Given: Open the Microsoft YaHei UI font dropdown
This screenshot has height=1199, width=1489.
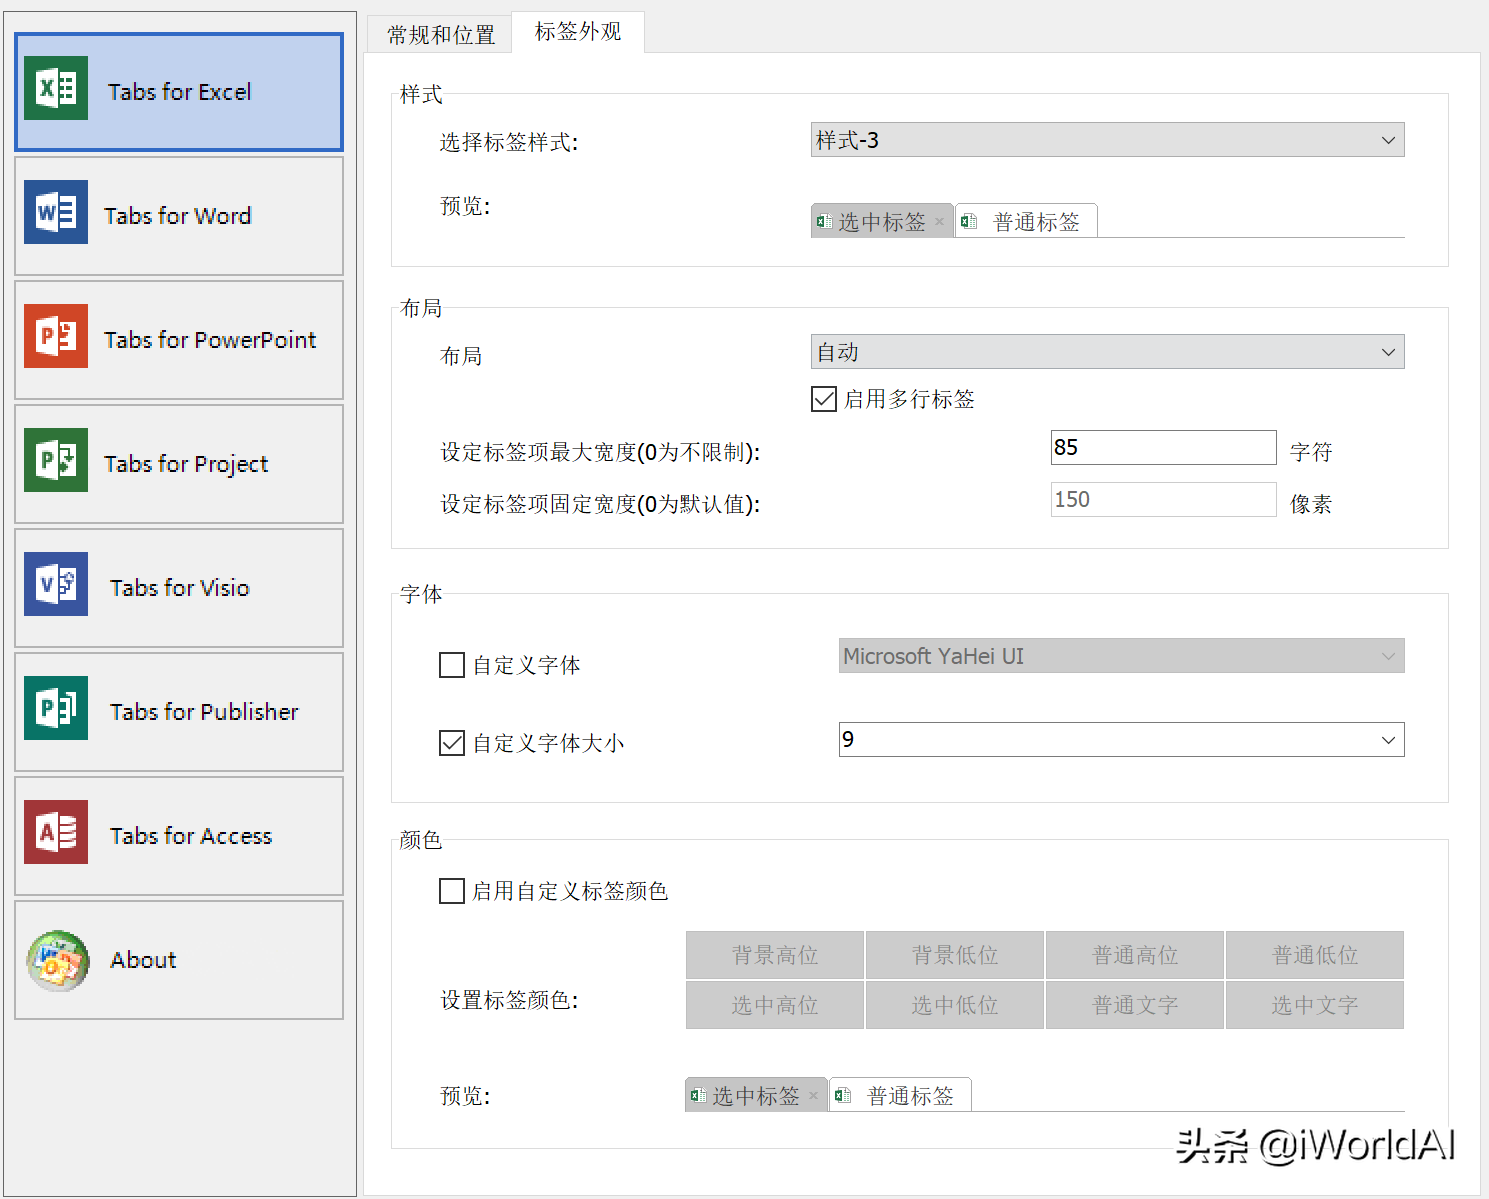Looking at the screenshot, I should tap(1121, 656).
